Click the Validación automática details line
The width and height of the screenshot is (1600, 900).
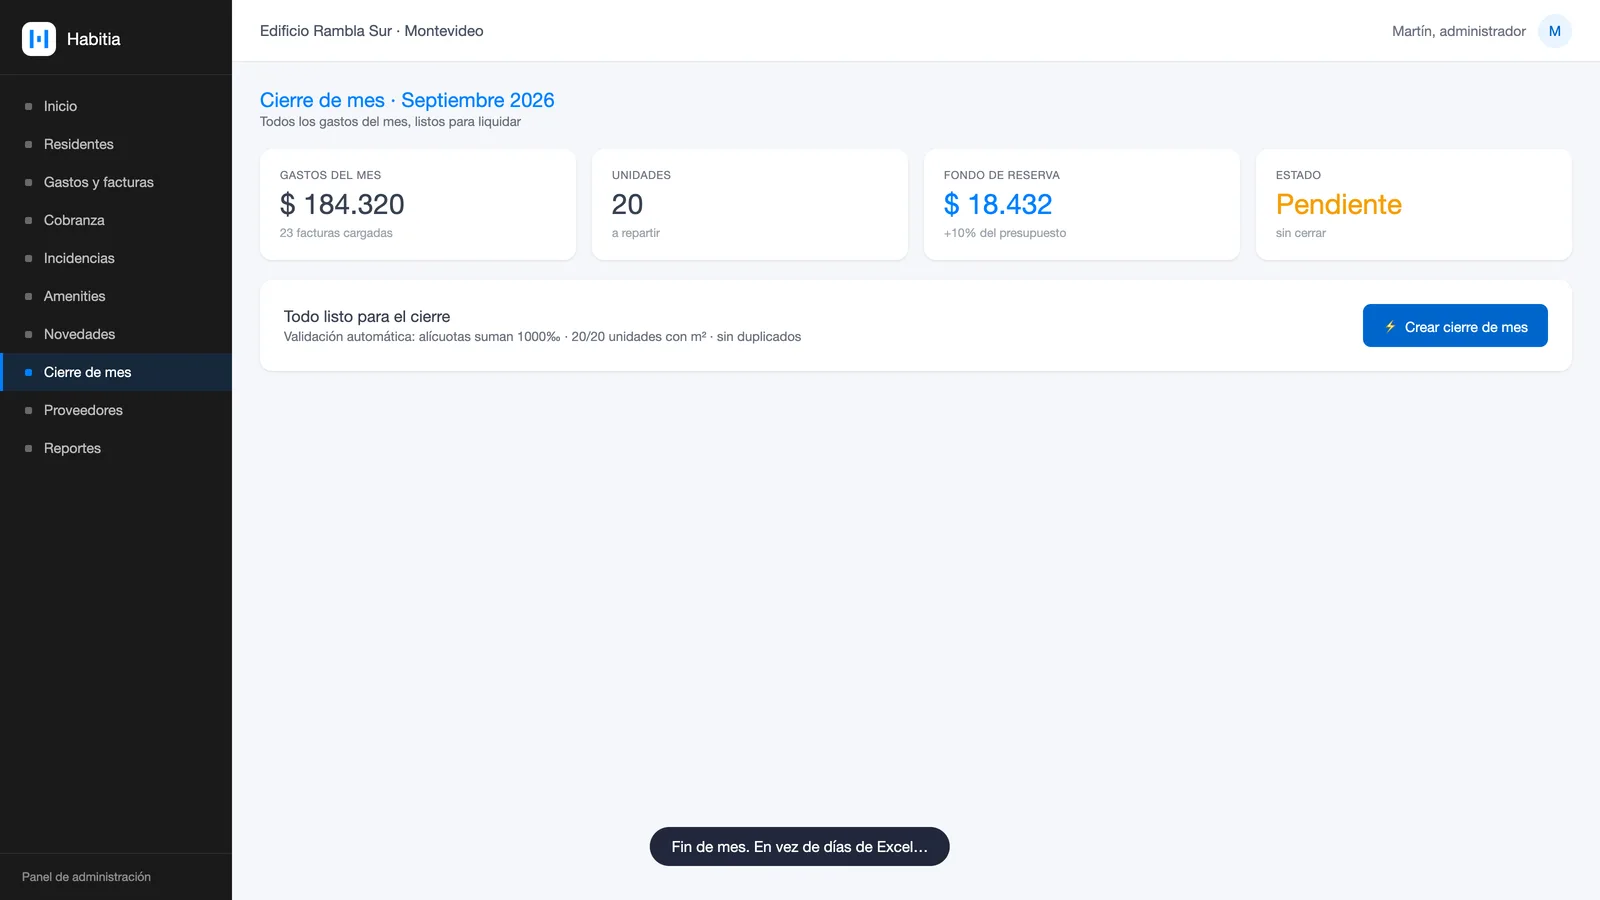pos(542,337)
